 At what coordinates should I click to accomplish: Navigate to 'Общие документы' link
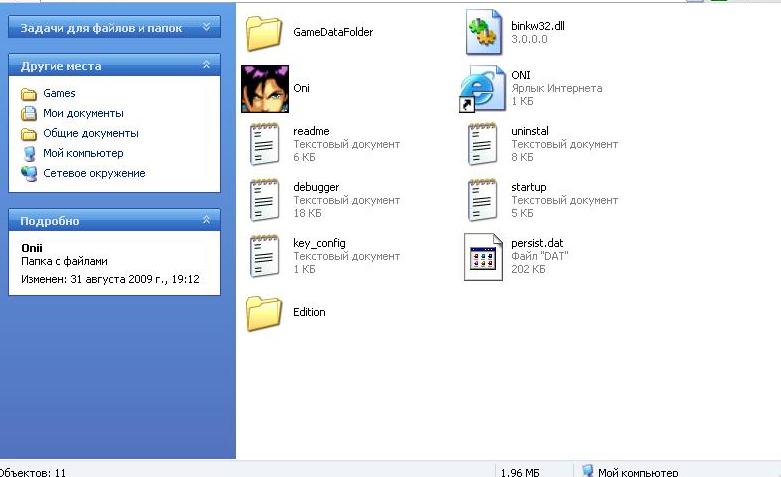click(90, 133)
